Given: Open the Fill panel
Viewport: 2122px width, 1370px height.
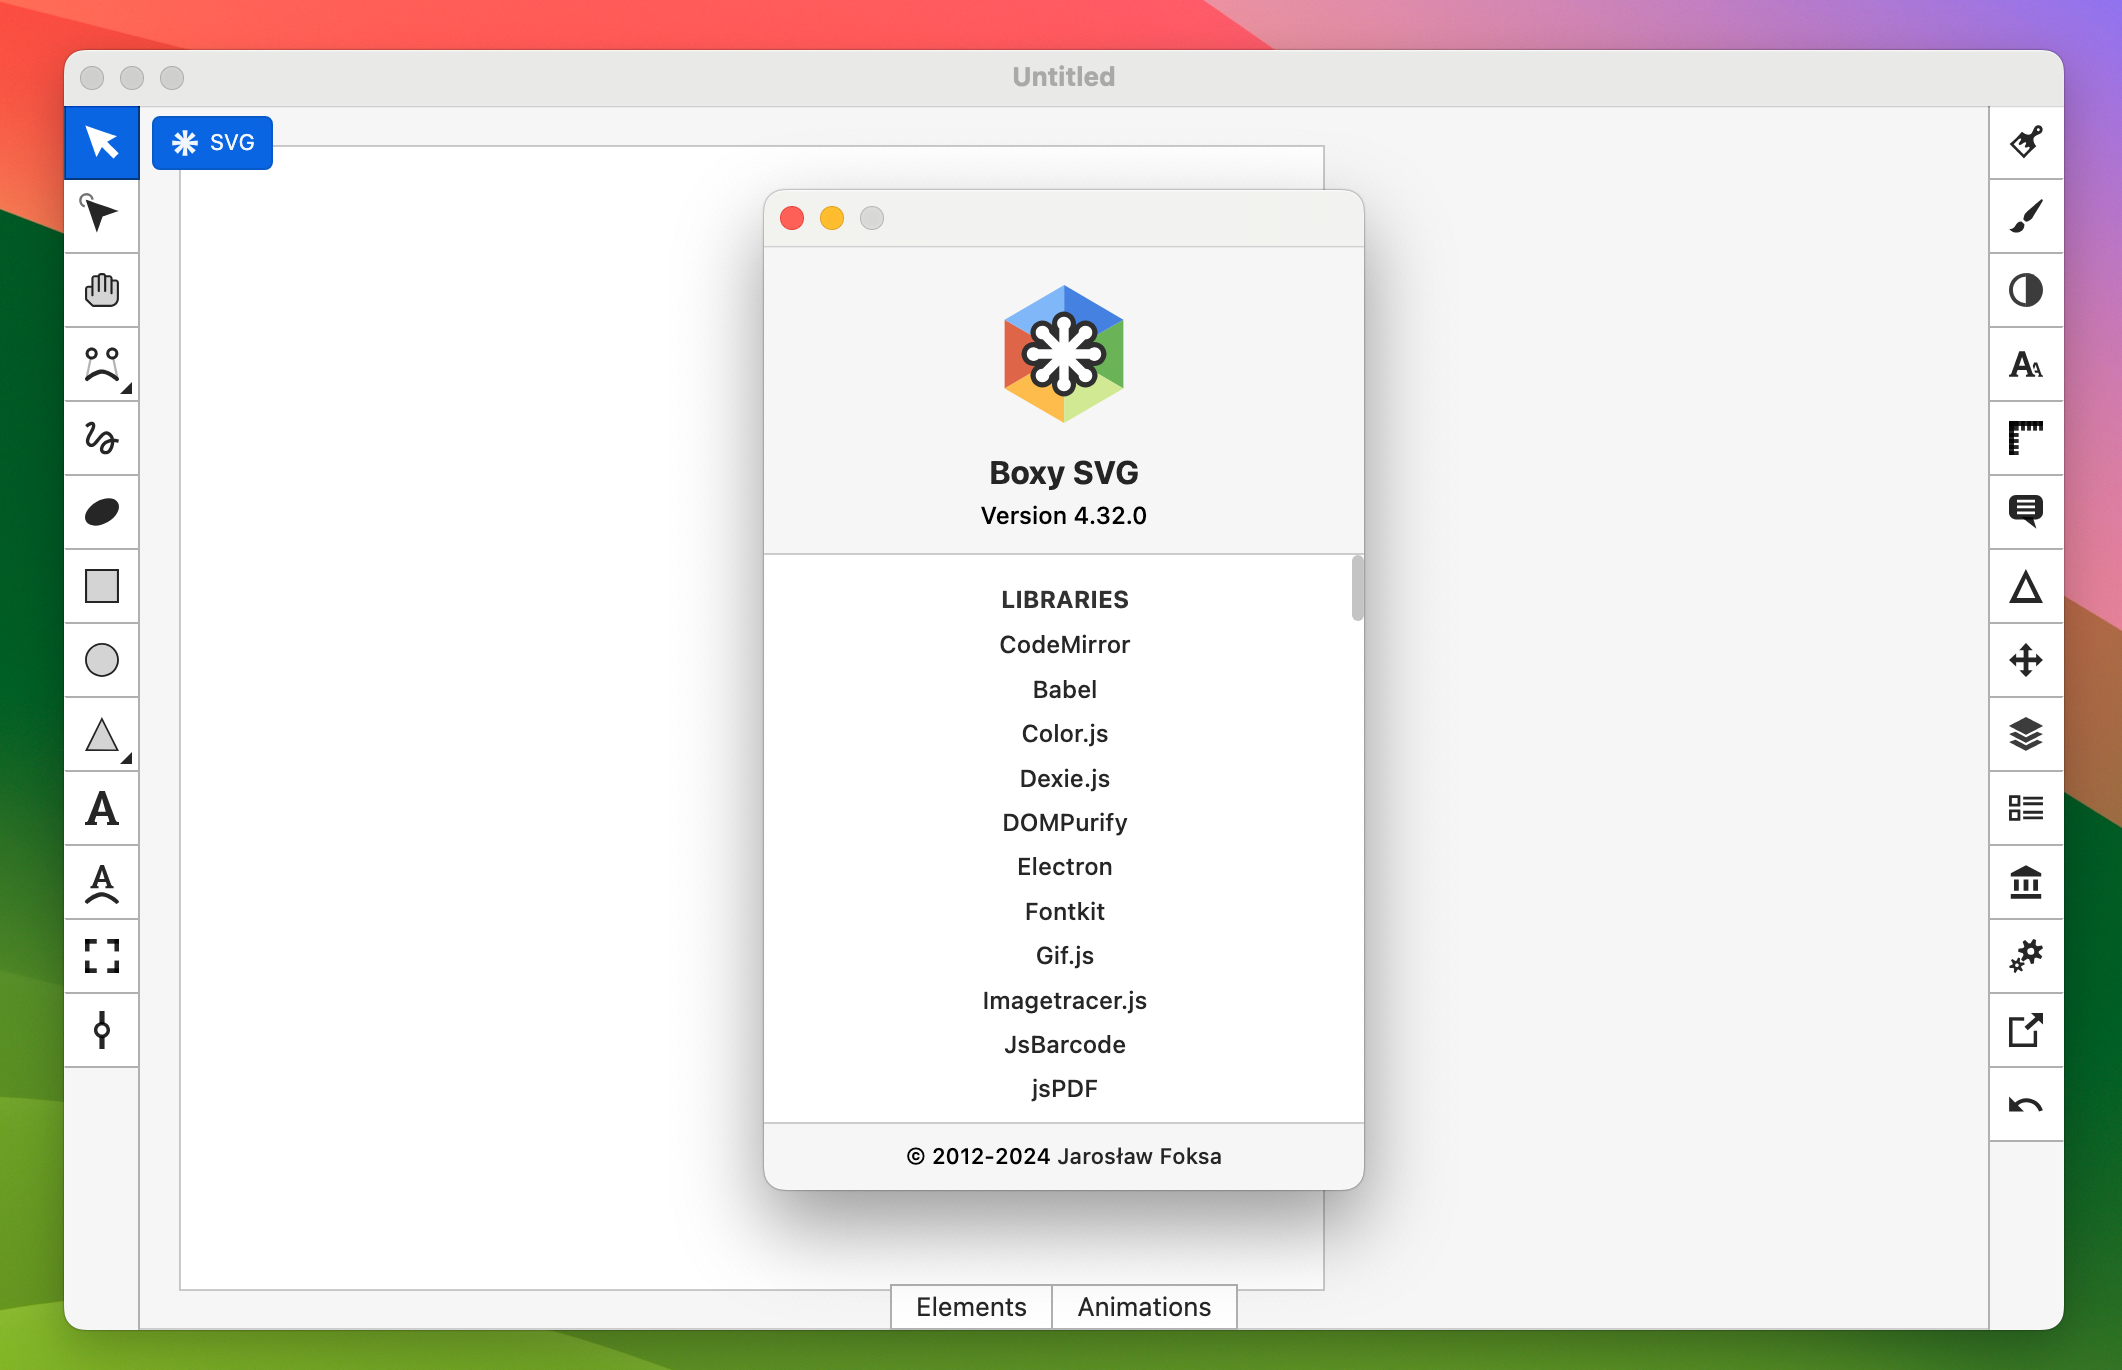Looking at the screenshot, I should click(x=2026, y=143).
